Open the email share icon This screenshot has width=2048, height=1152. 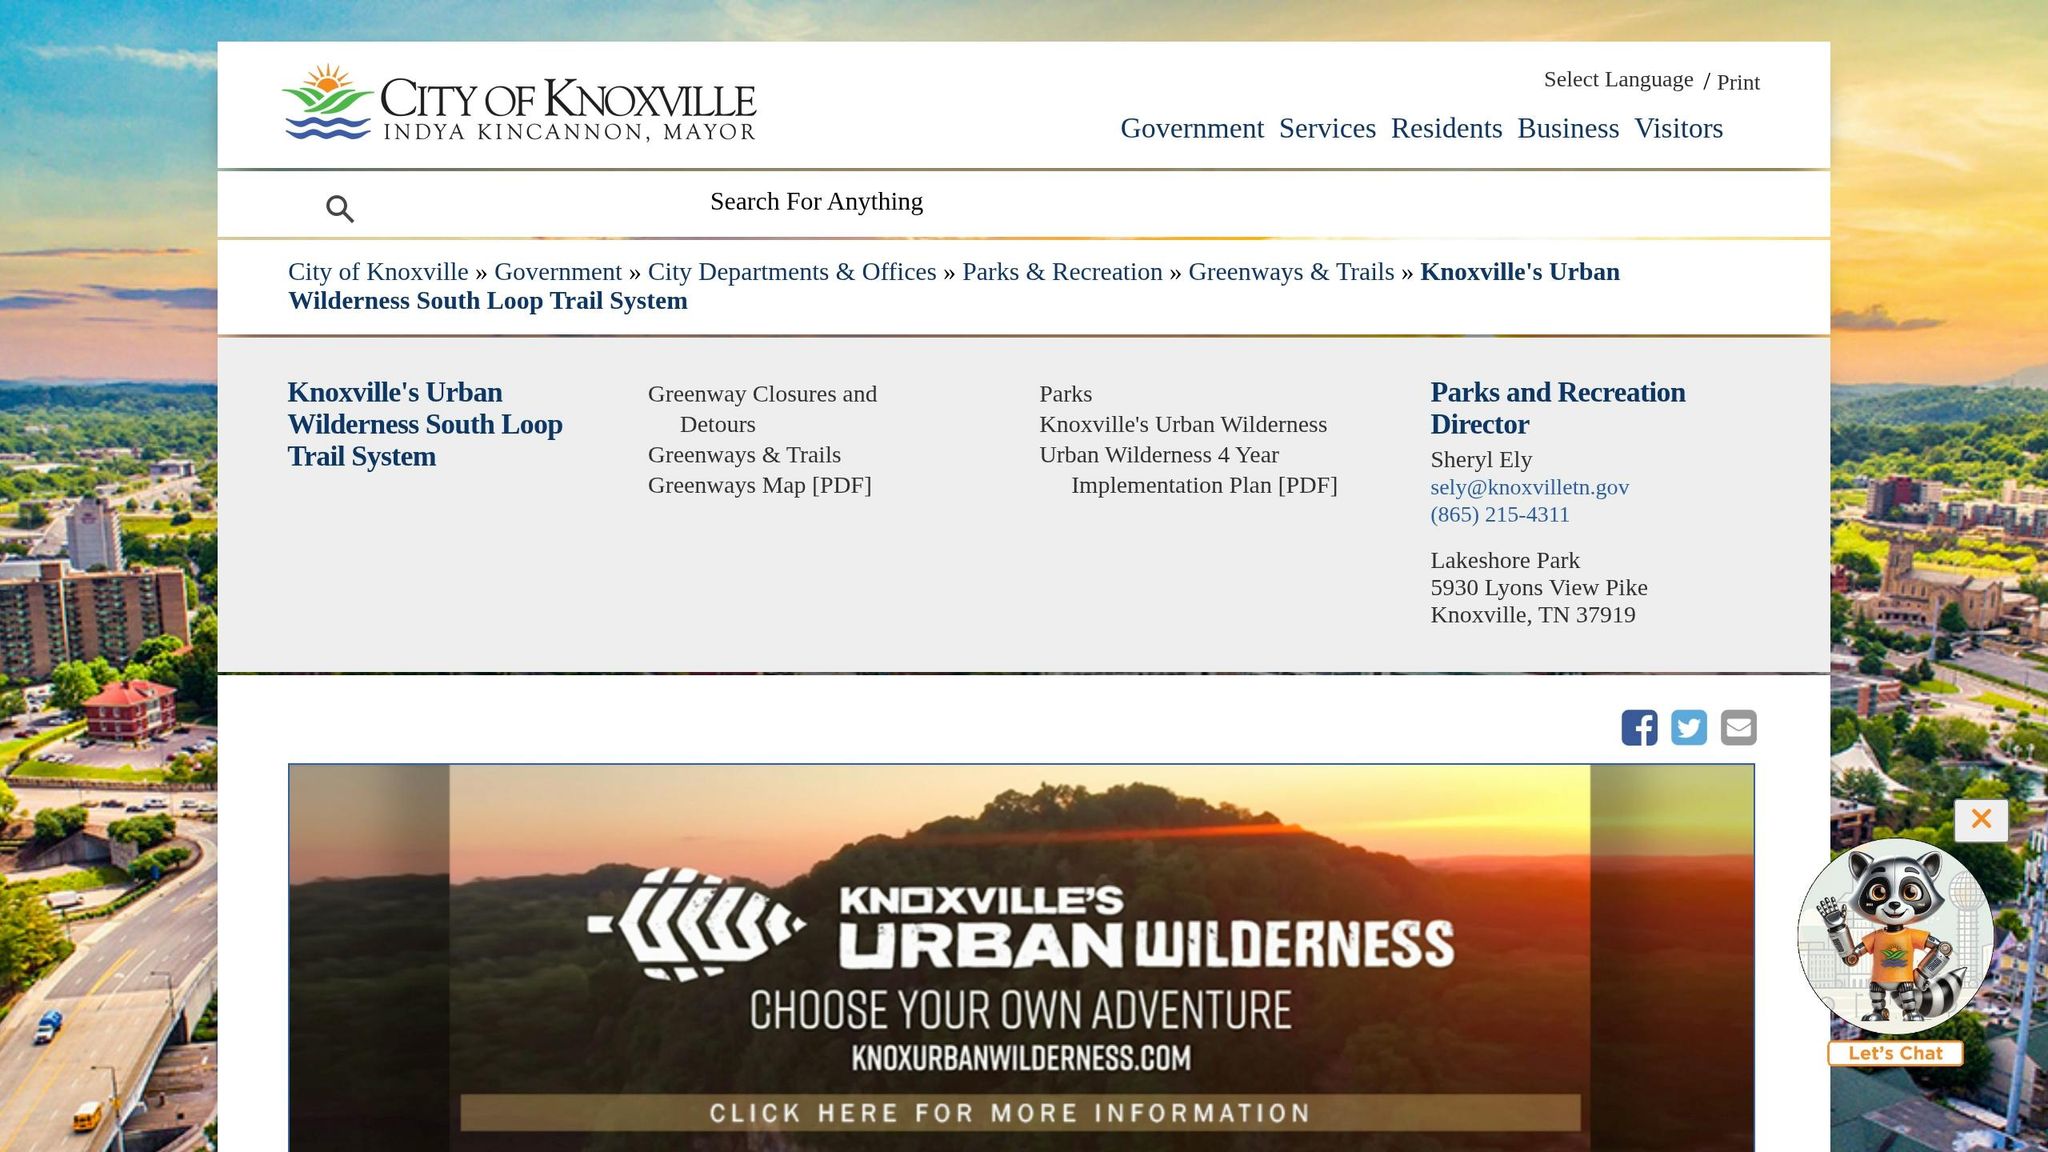pos(1739,727)
